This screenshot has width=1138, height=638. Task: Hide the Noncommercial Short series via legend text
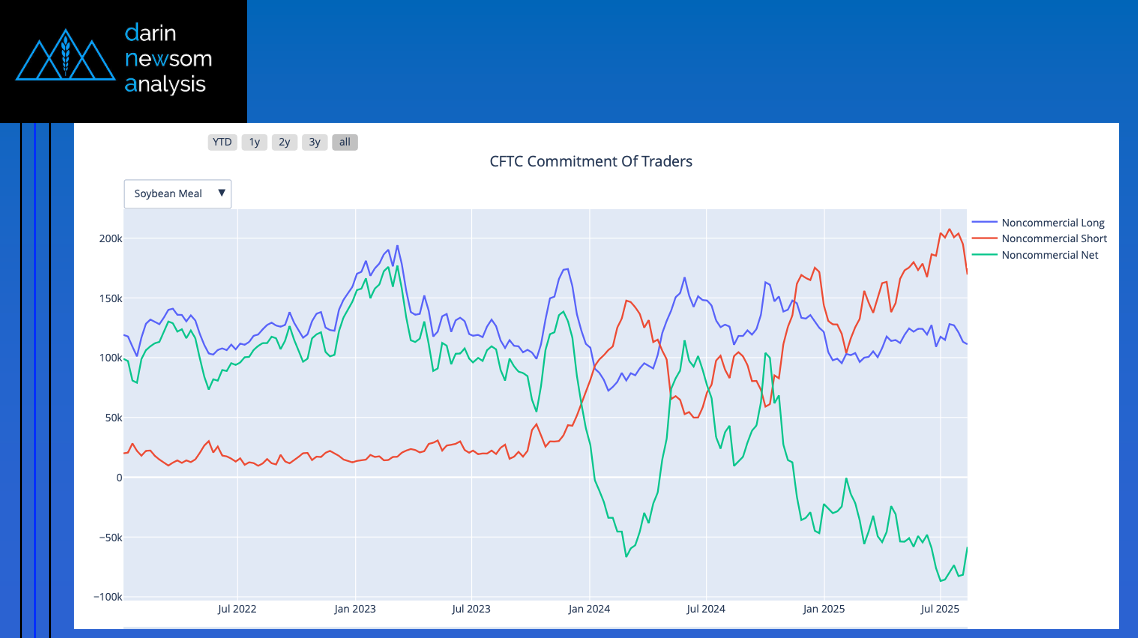click(1053, 239)
